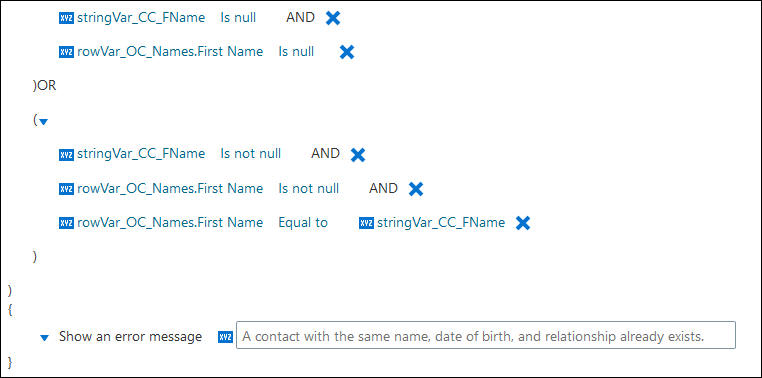Remove the stringVar_CC_FName Is not null condition
The height and width of the screenshot is (378, 762).
point(358,155)
